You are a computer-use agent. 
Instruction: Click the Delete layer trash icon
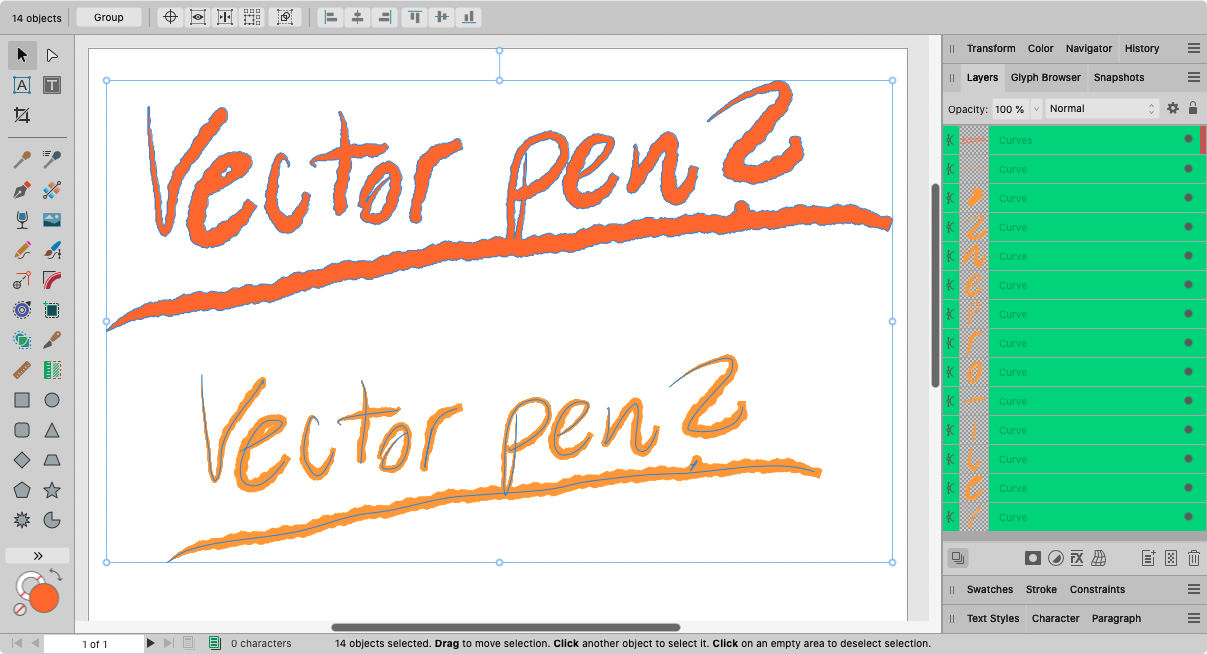click(x=1194, y=558)
